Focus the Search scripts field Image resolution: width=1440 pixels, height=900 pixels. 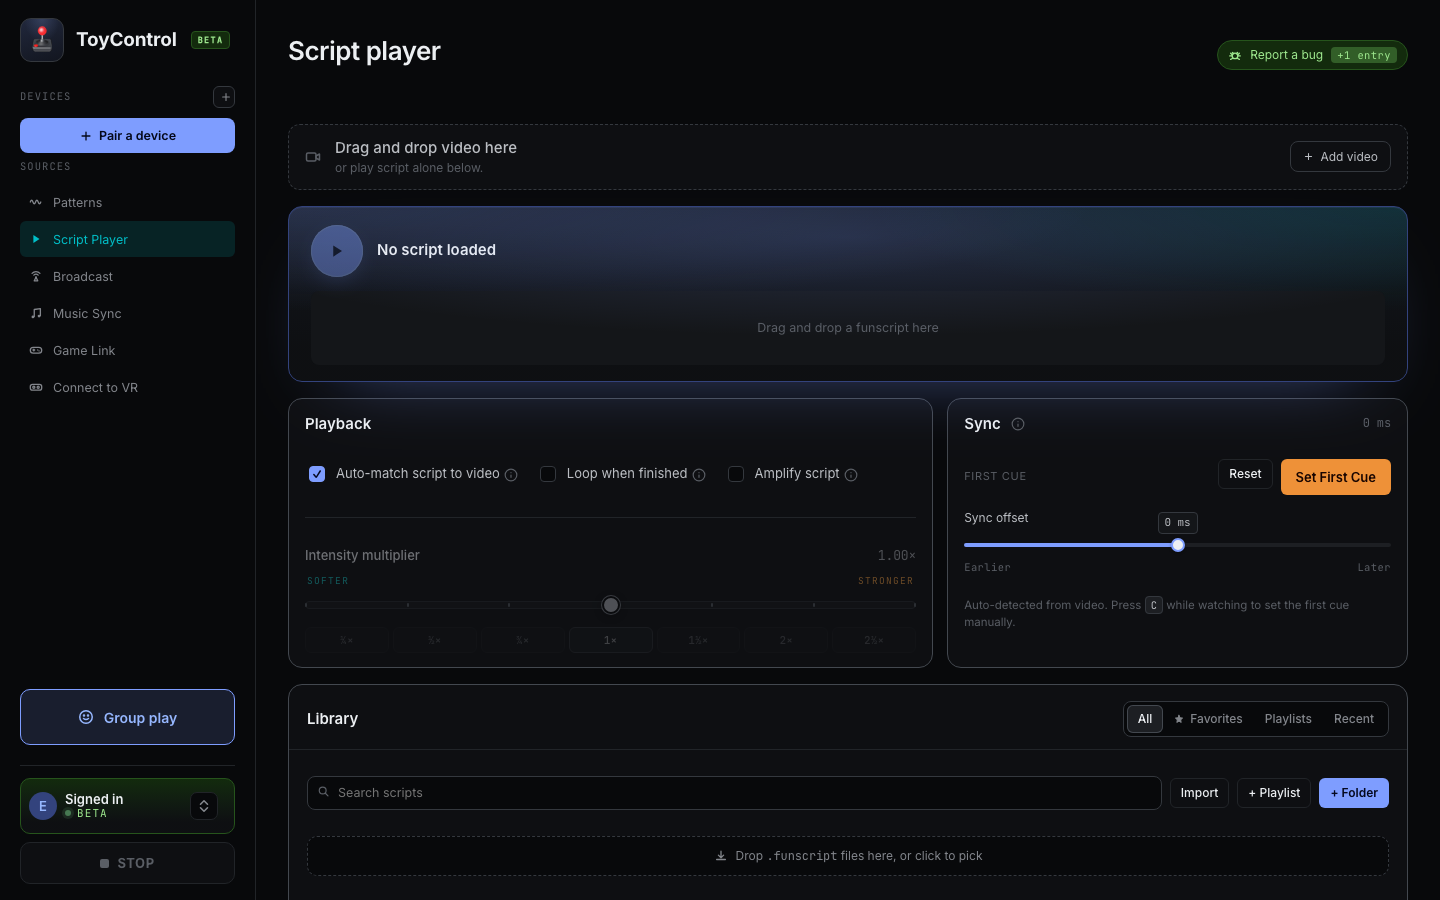click(x=734, y=793)
